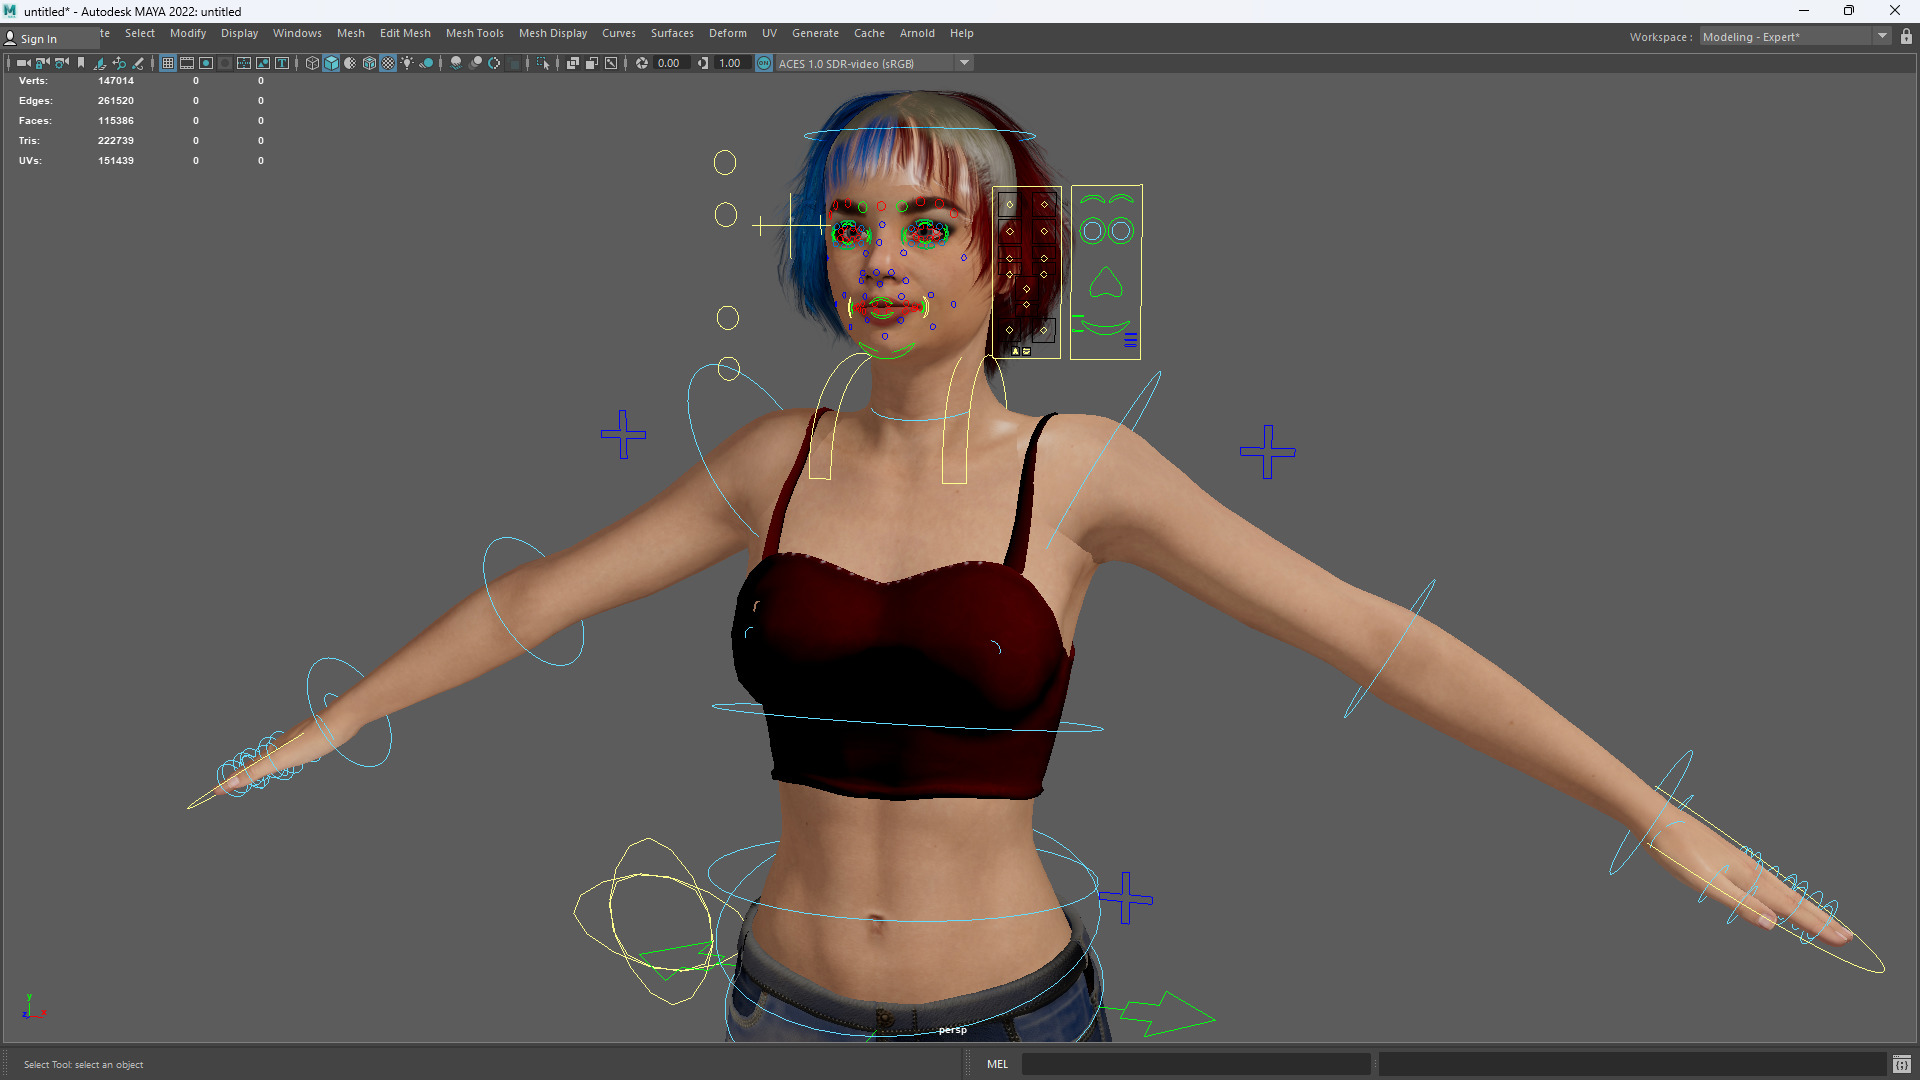Click Use Default Material sphere icon
Viewport: 1920px width, 1080px height.
(x=350, y=63)
